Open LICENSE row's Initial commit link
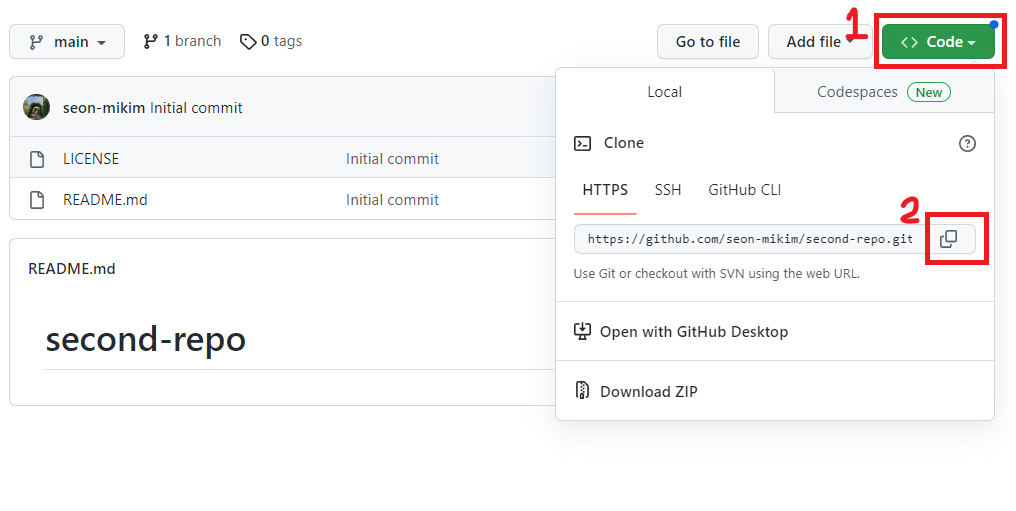This screenshot has width=1016, height=511. tap(392, 159)
